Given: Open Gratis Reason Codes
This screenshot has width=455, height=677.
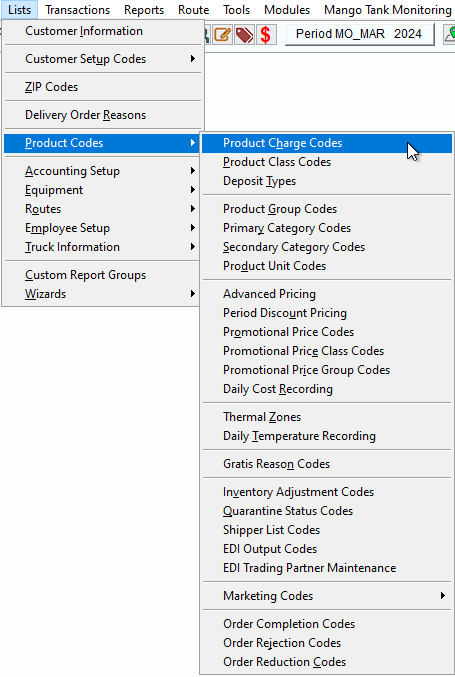Looking at the screenshot, I should click(x=327, y=464).
